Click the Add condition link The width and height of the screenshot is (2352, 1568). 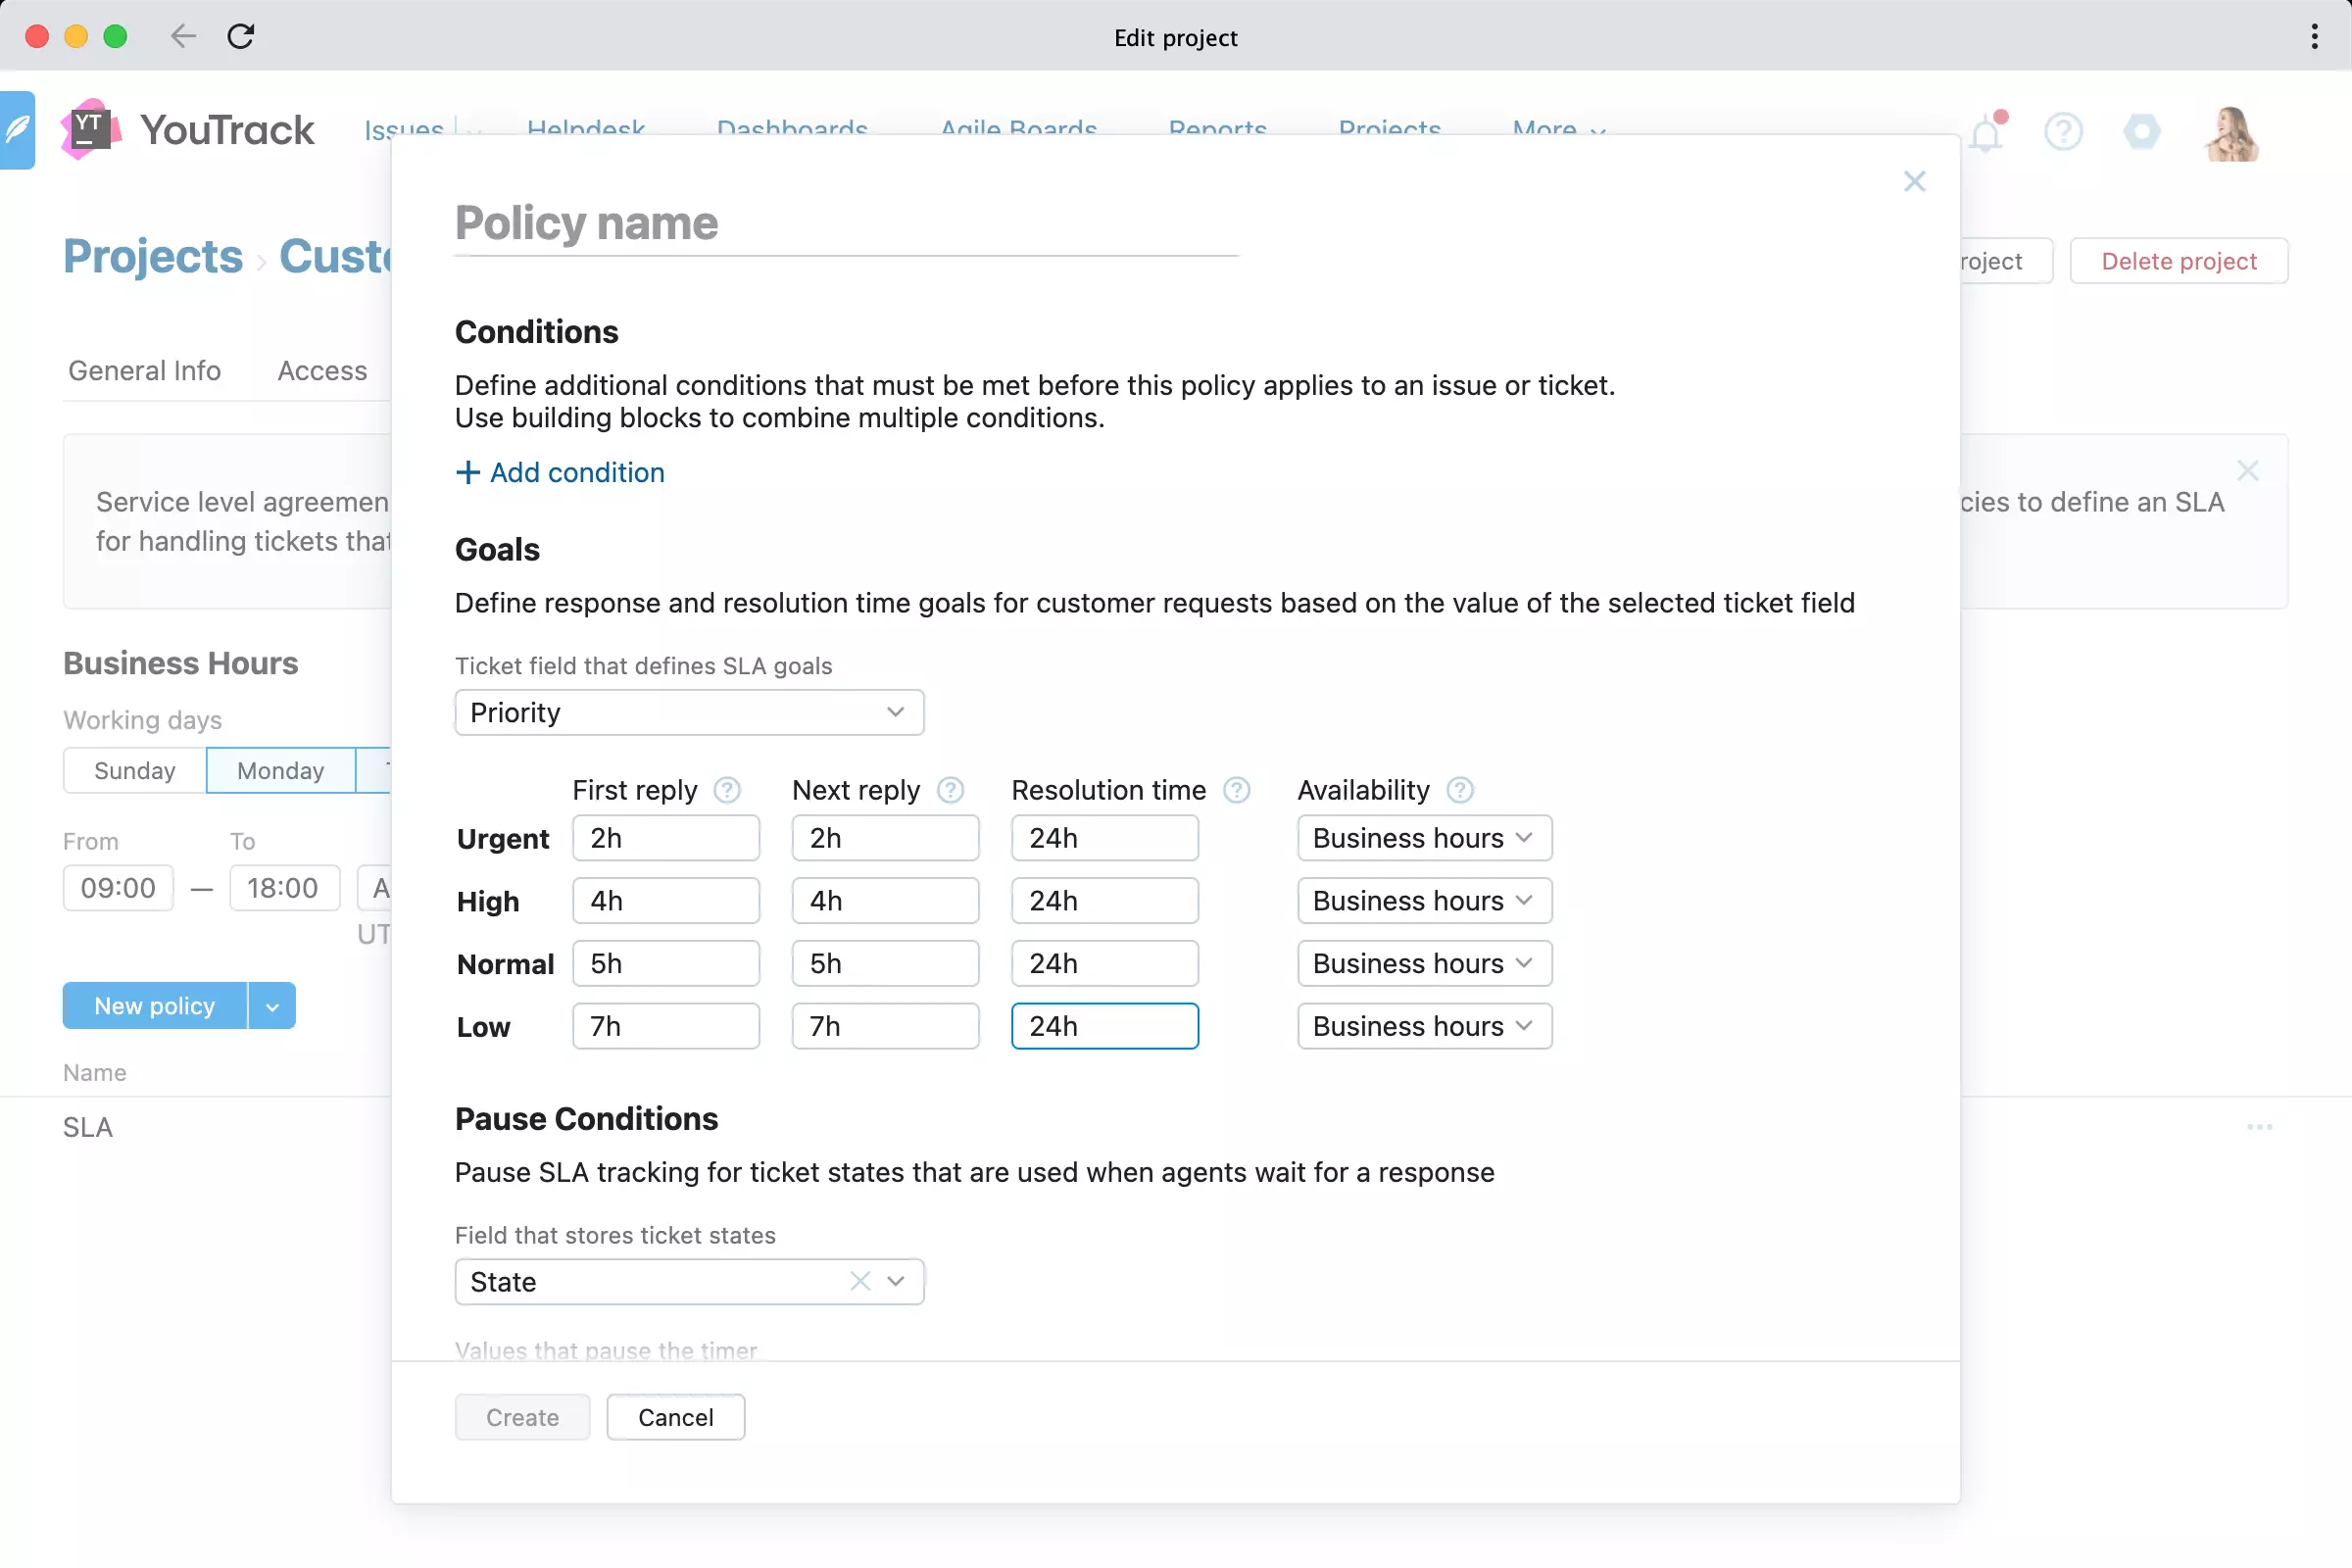pos(560,472)
